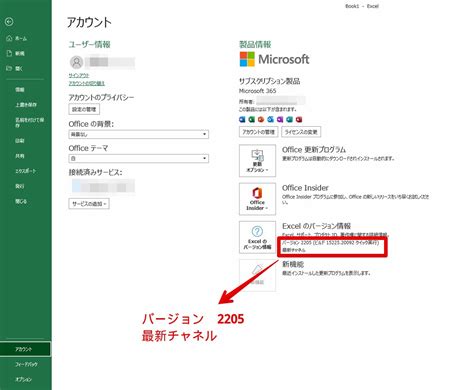The height and width of the screenshot is (390, 474).
Task: Click the 新機能 heading text
Action: tap(293, 264)
